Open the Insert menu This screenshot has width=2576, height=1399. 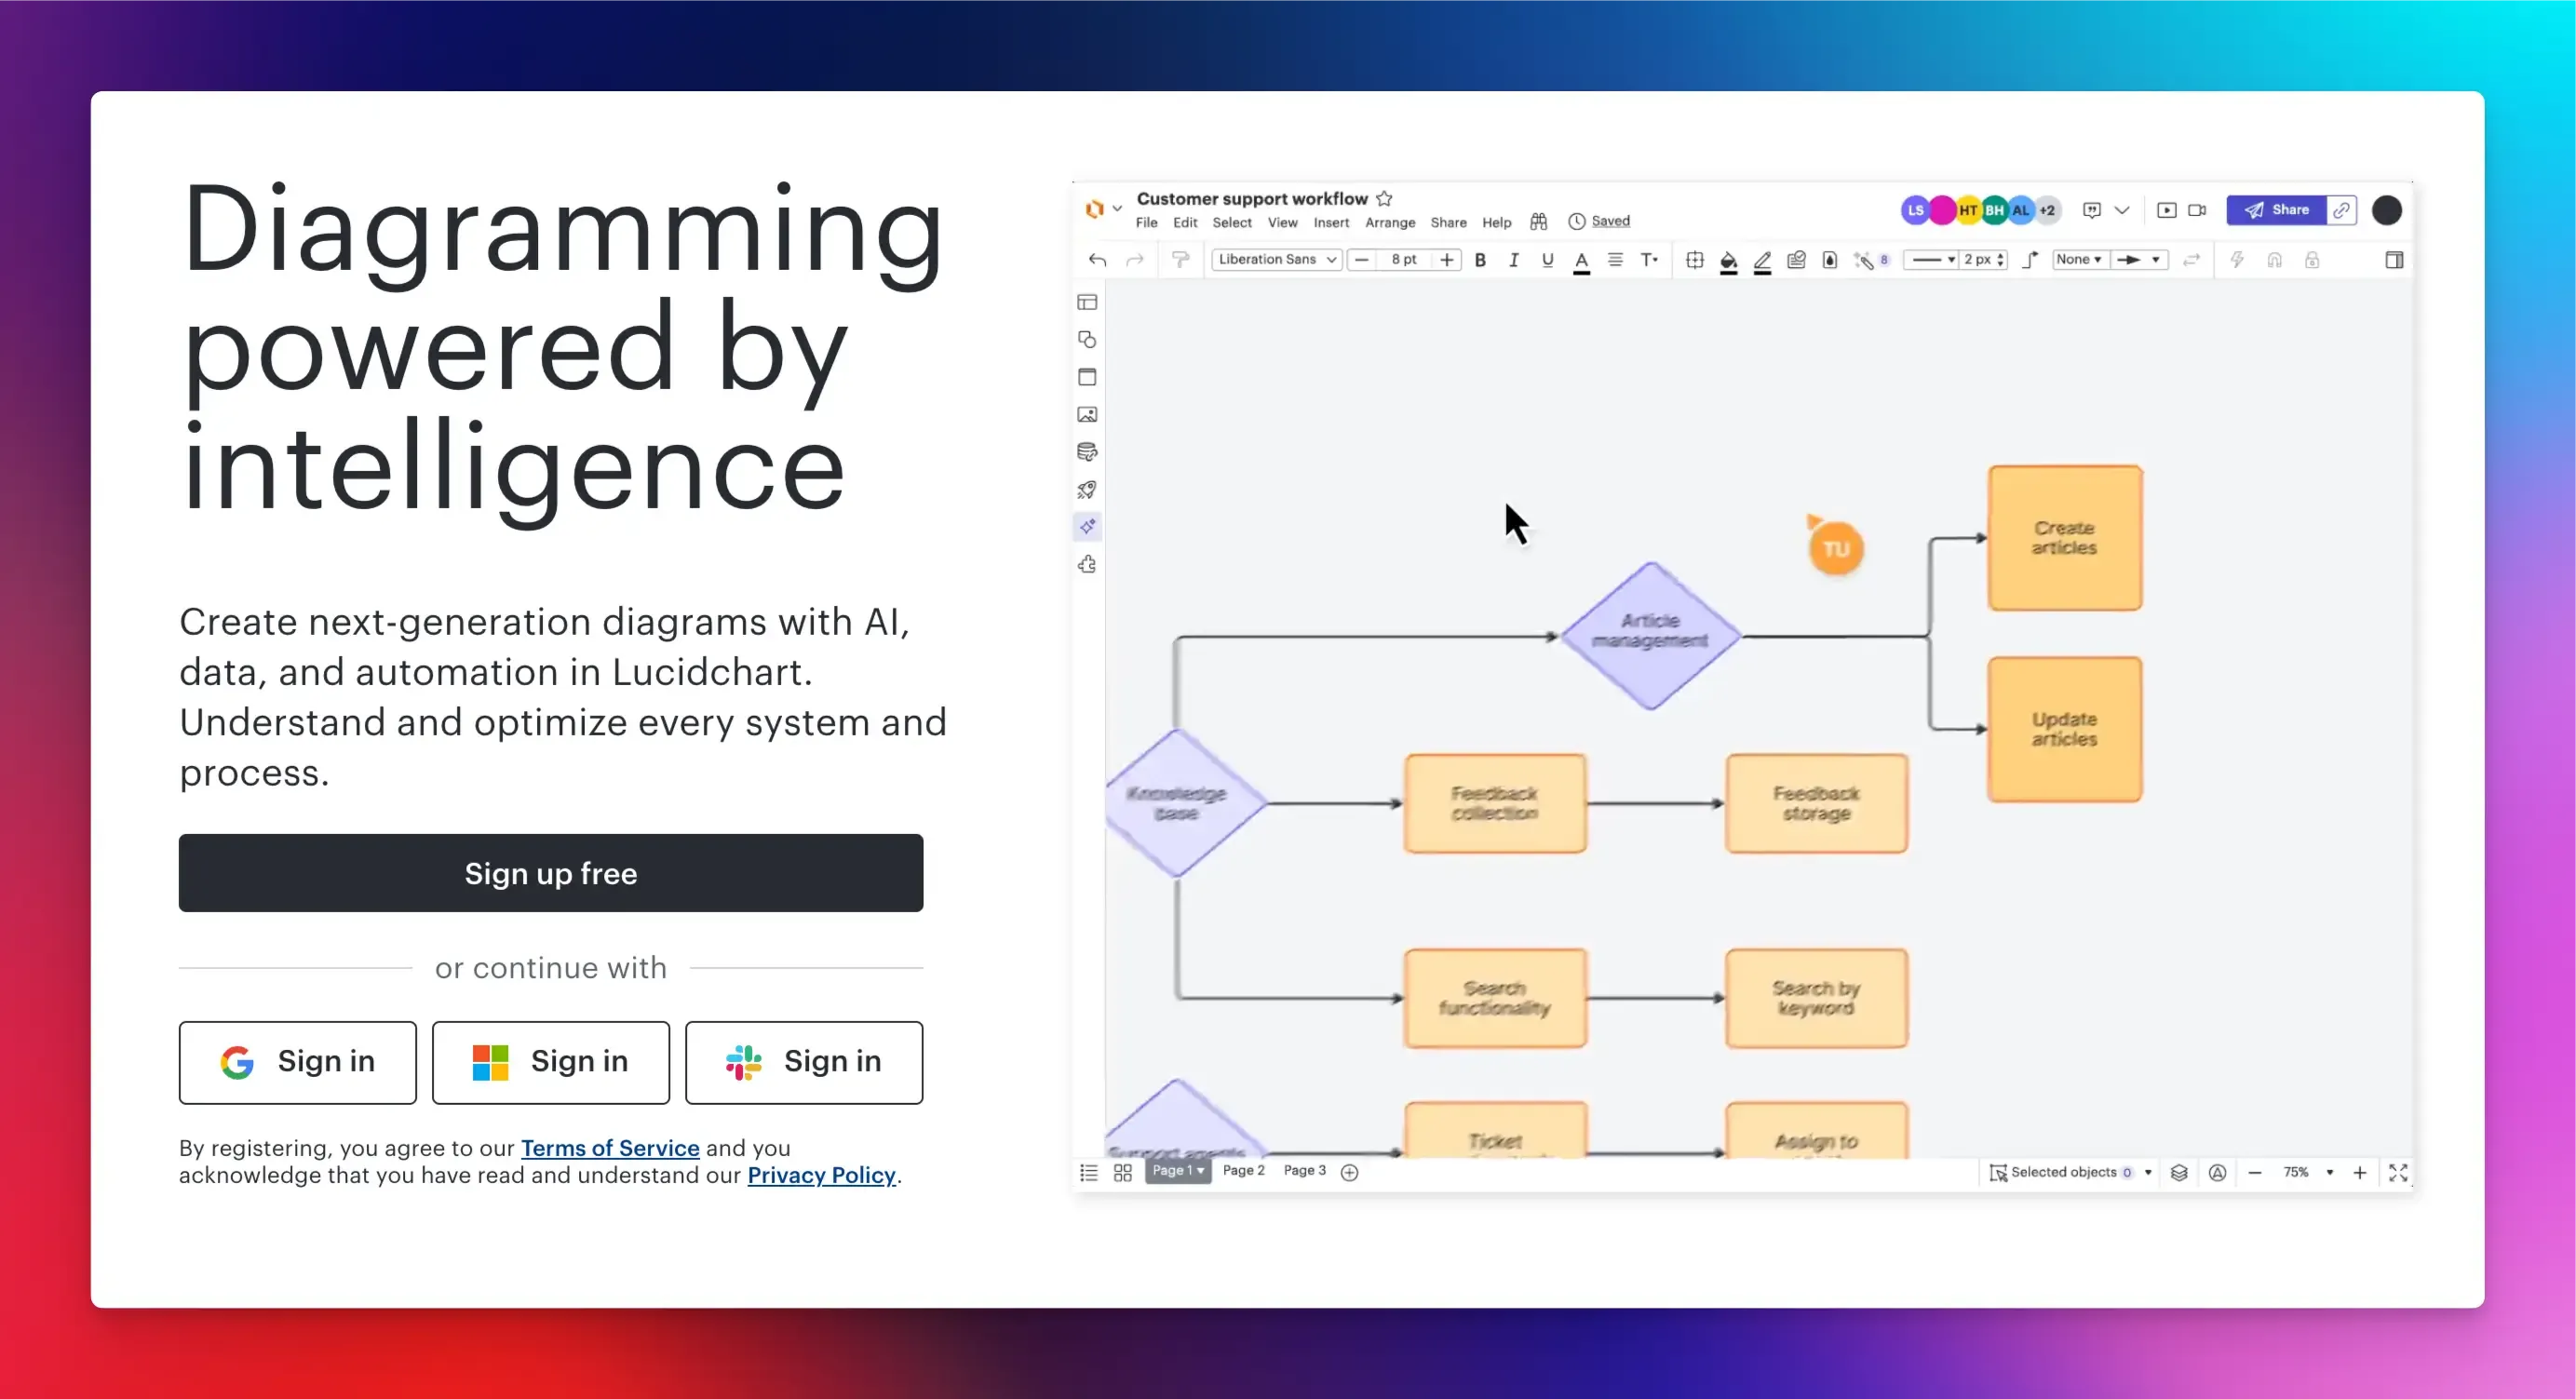[x=1331, y=222]
